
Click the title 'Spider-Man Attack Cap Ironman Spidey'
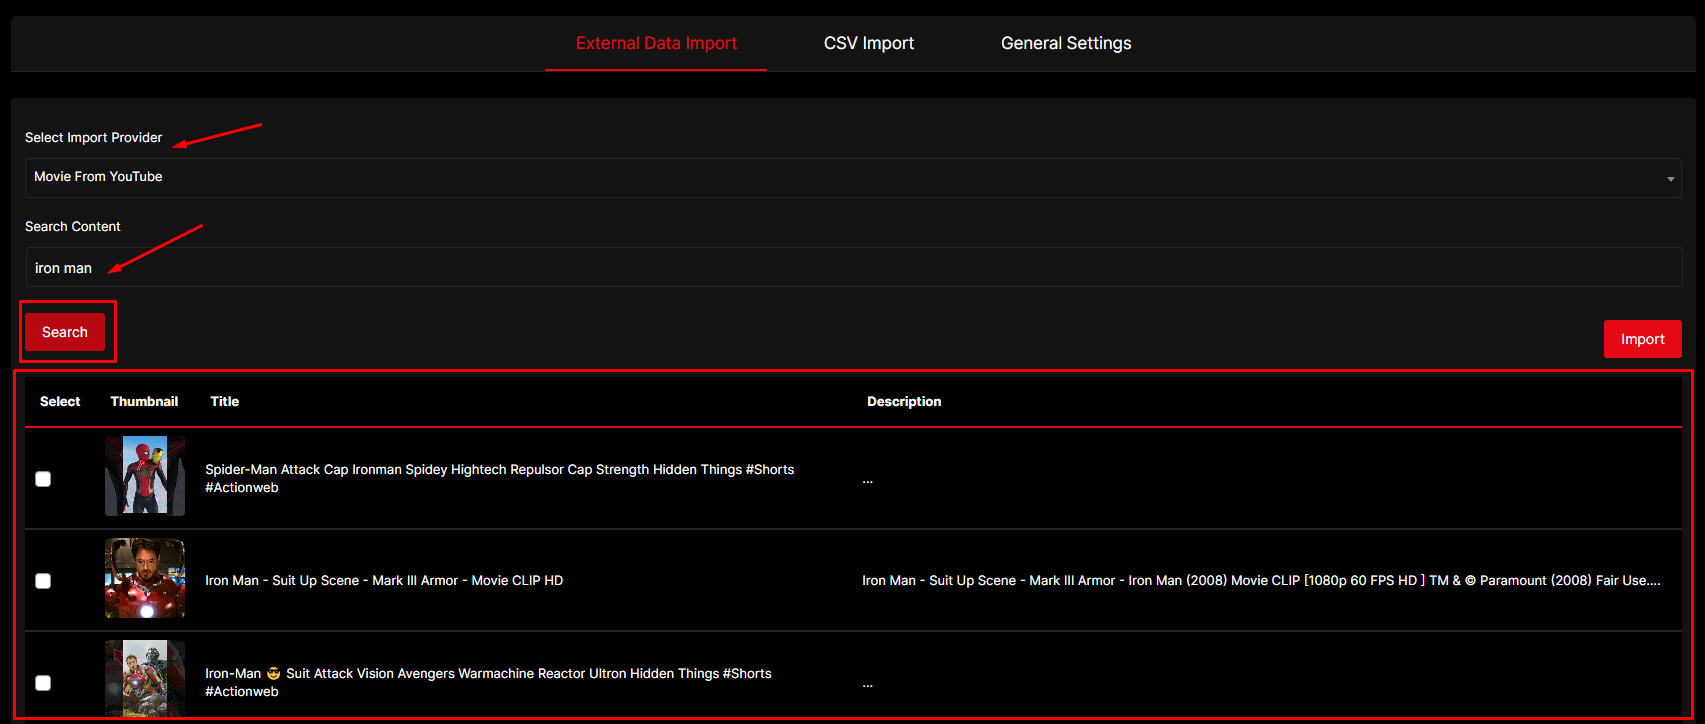pos(500,478)
